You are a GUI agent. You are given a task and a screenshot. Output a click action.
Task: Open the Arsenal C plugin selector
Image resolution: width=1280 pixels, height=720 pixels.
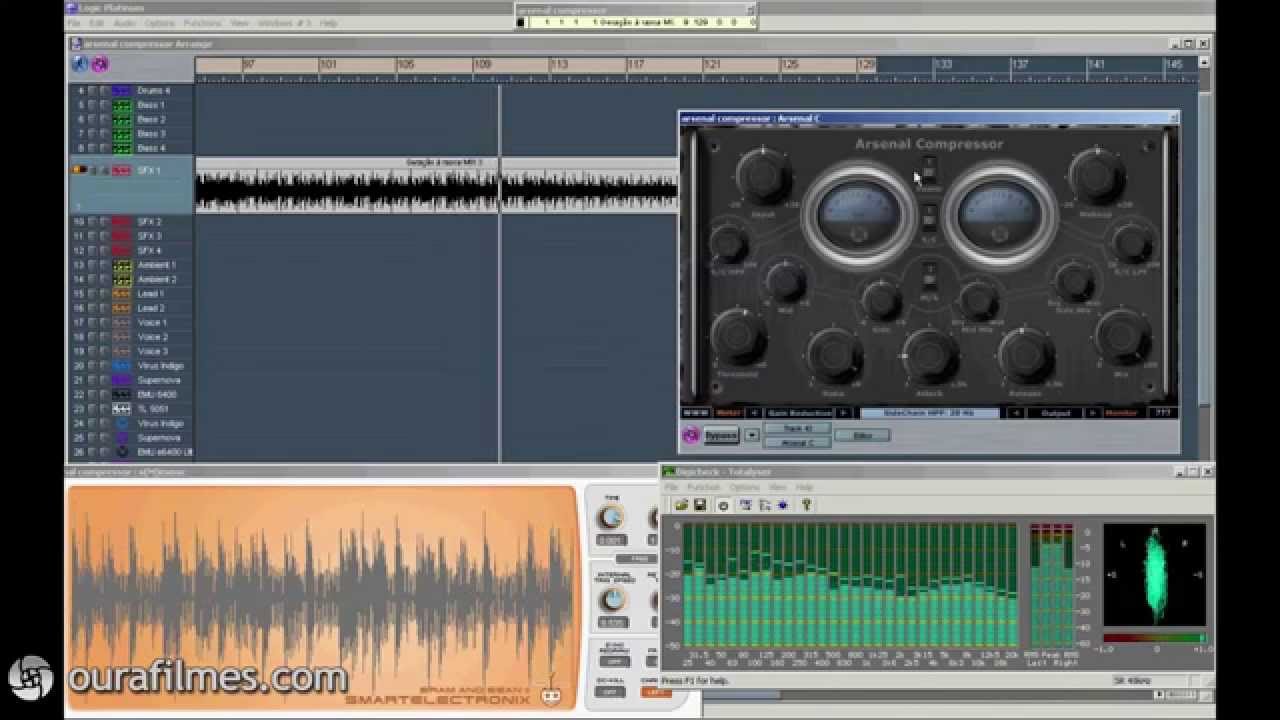tap(797, 442)
